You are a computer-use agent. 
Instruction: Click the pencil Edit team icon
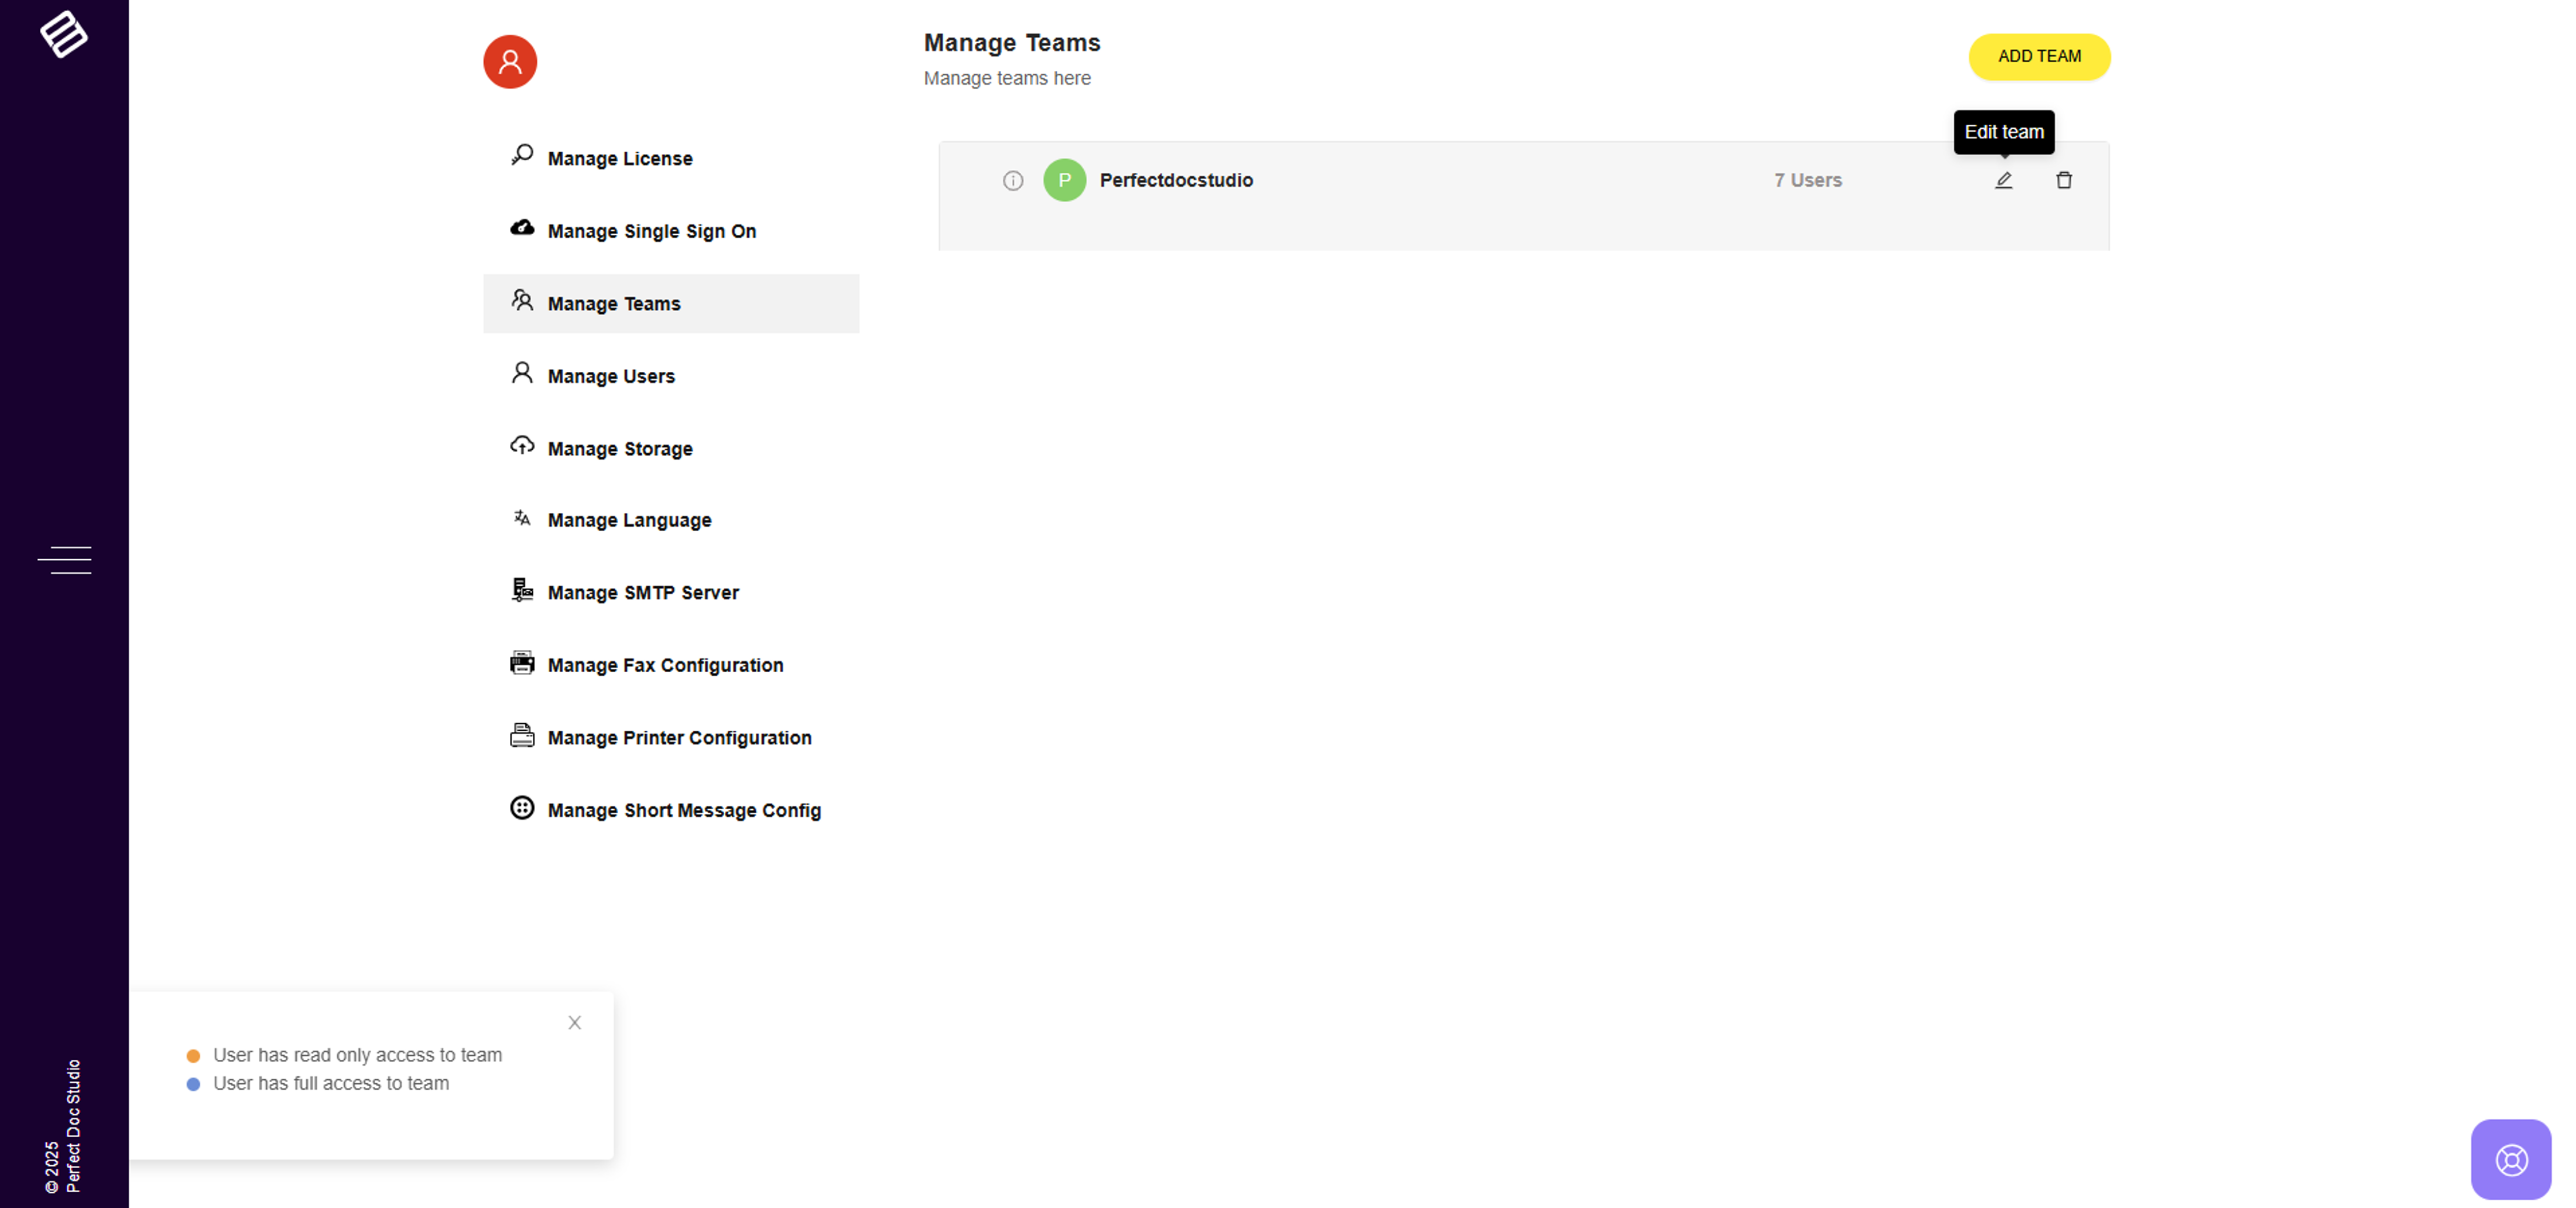click(2003, 180)
